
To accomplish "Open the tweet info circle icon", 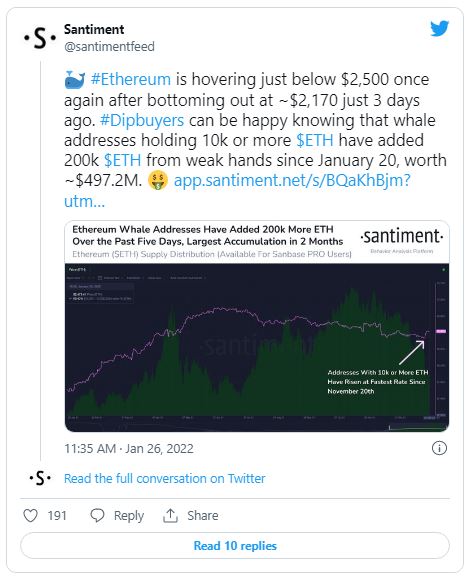I will 439,448.
